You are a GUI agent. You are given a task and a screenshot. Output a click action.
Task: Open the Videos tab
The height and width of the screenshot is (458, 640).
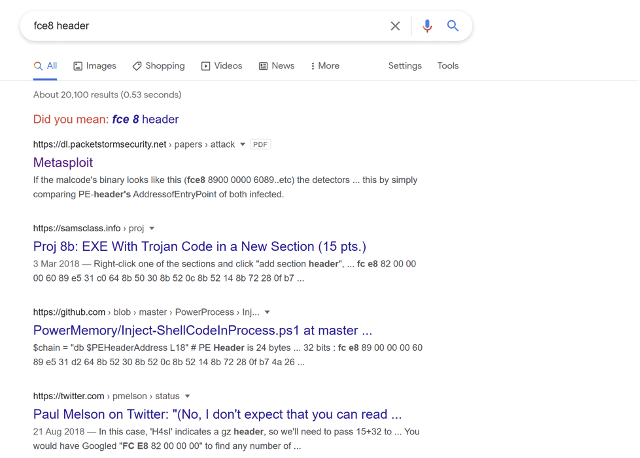[221, 66]
